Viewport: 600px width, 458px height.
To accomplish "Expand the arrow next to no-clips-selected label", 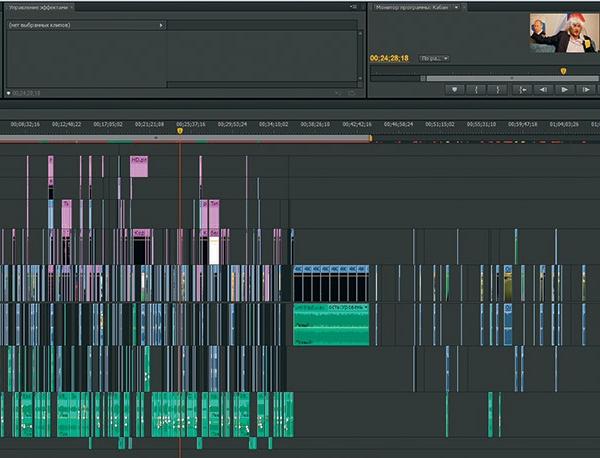I will (161, 24).
